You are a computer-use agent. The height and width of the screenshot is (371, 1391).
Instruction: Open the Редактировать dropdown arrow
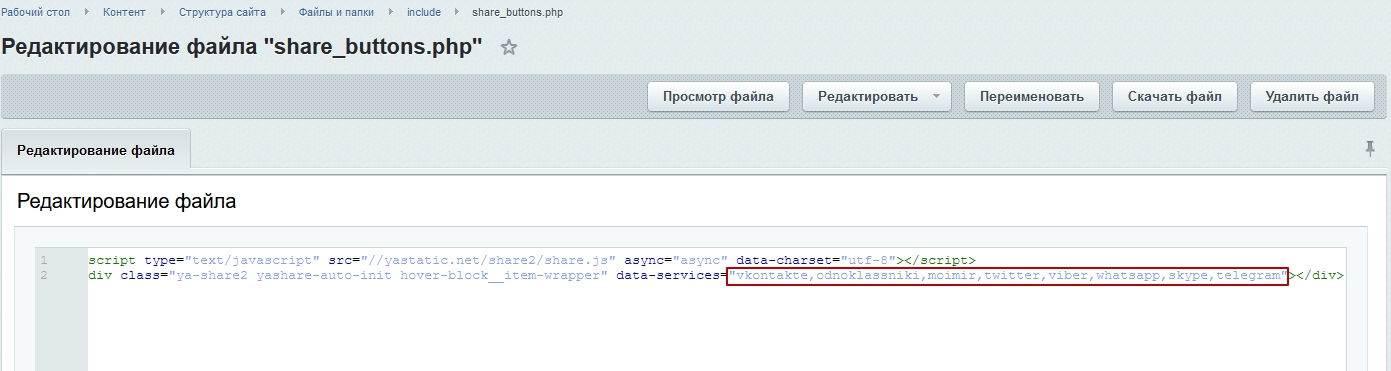coord(935,97)
